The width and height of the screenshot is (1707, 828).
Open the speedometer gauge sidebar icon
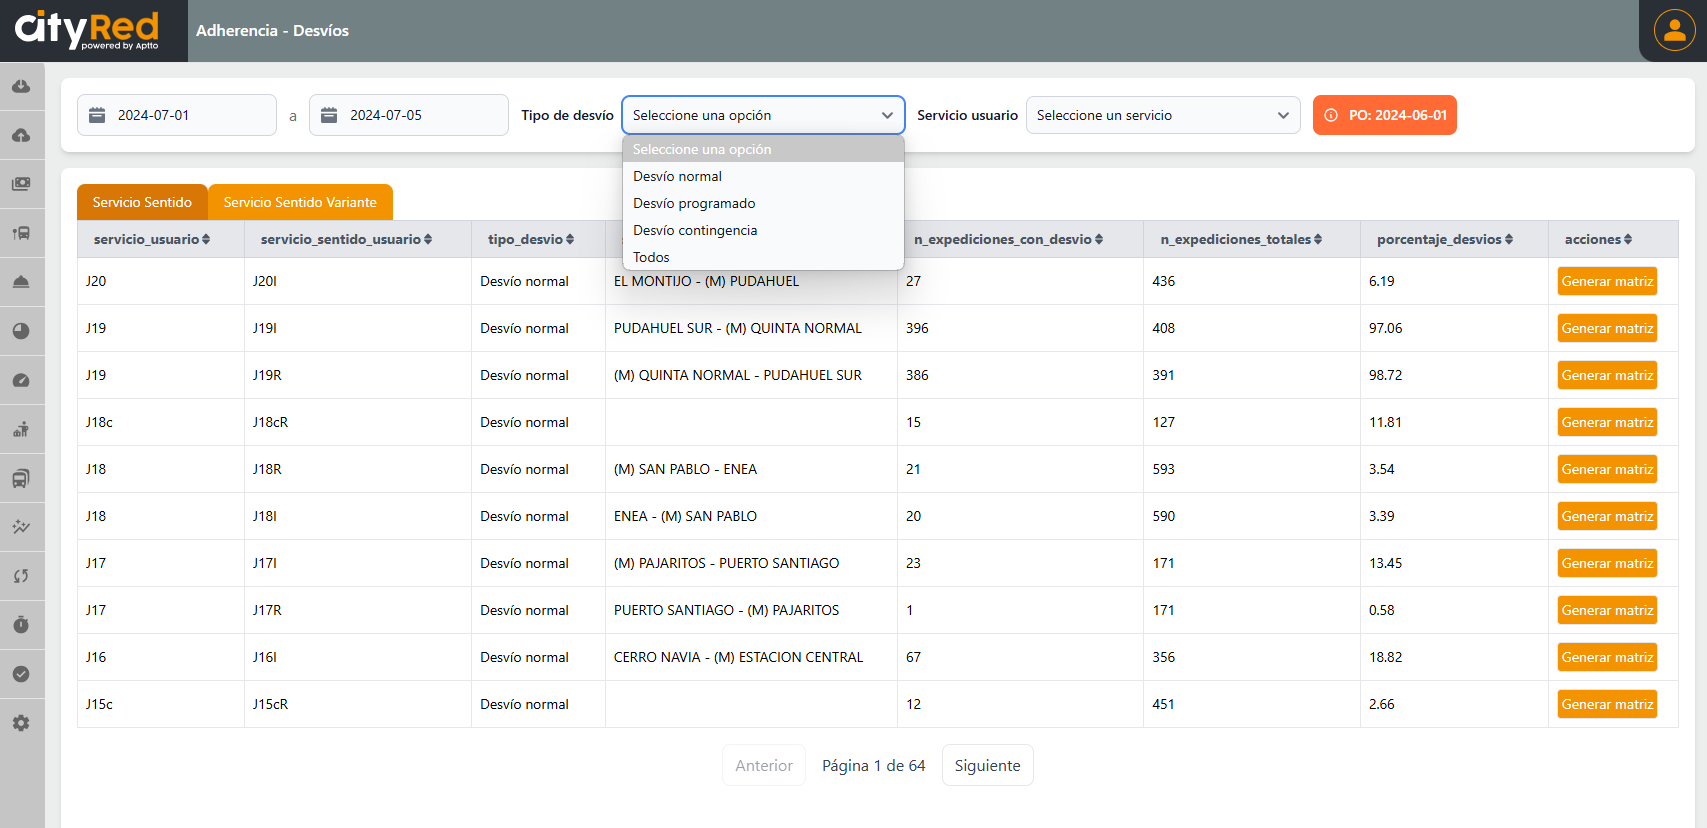pyautogui.click(x=21, y=380)
